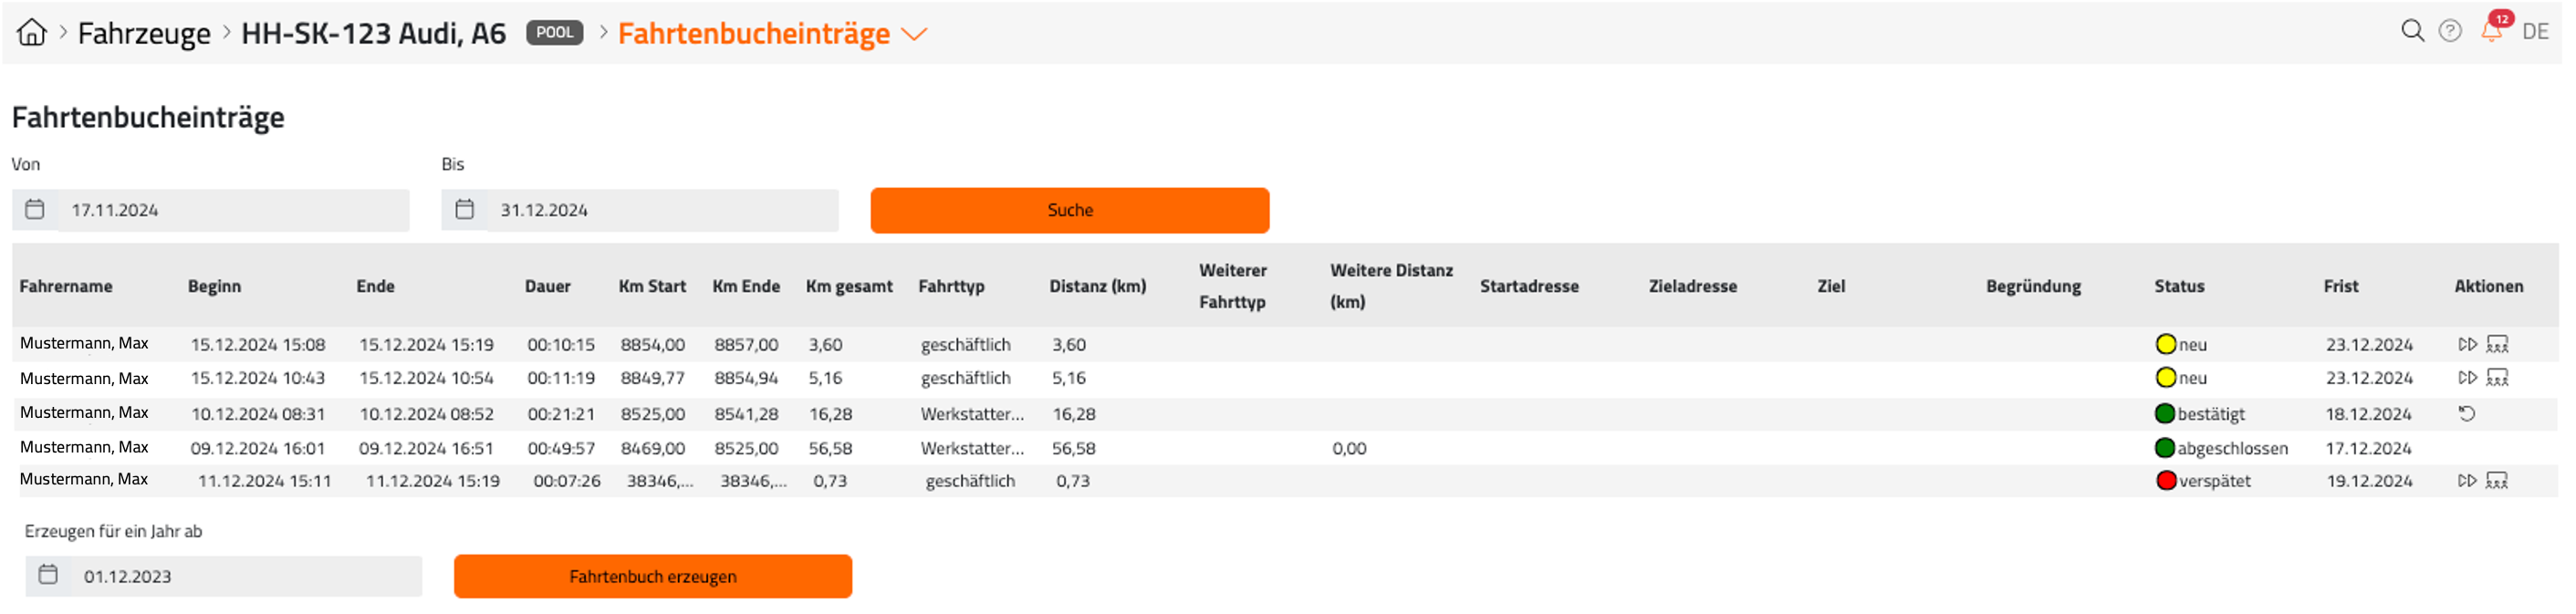Click the undo icon on bestätigt row
The image size is (2576, 614).
click(x=2467, y=413)
